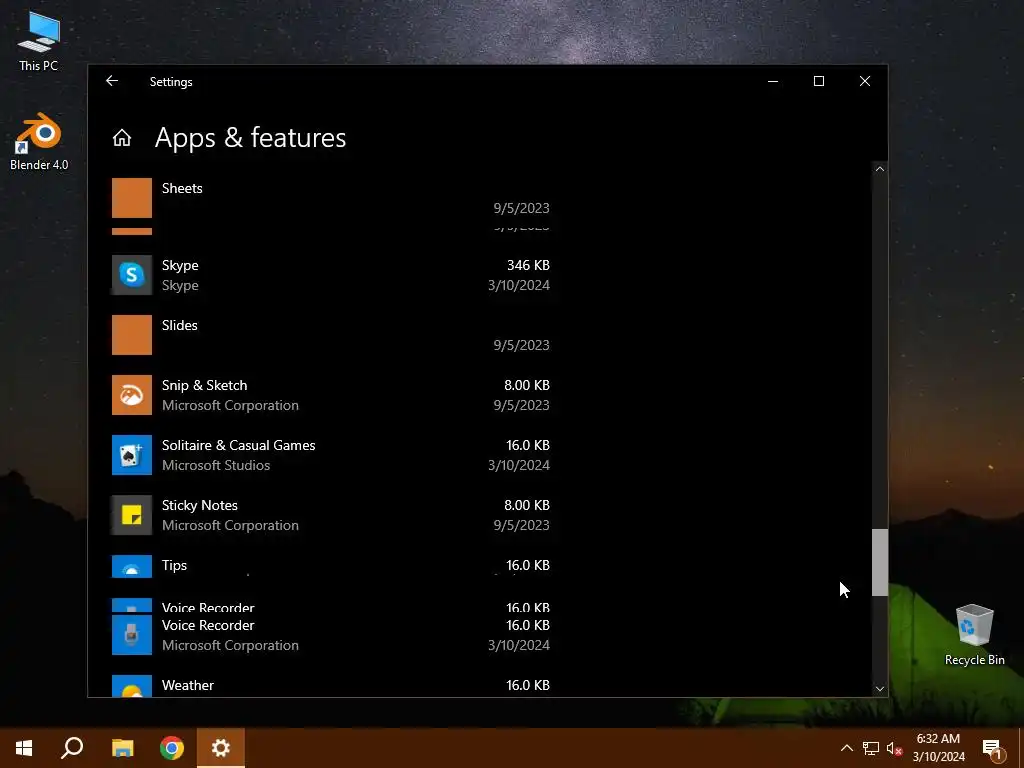Select the Tips app name
The height and width of the screenshot is (768, 1024).
pos(174,566)
